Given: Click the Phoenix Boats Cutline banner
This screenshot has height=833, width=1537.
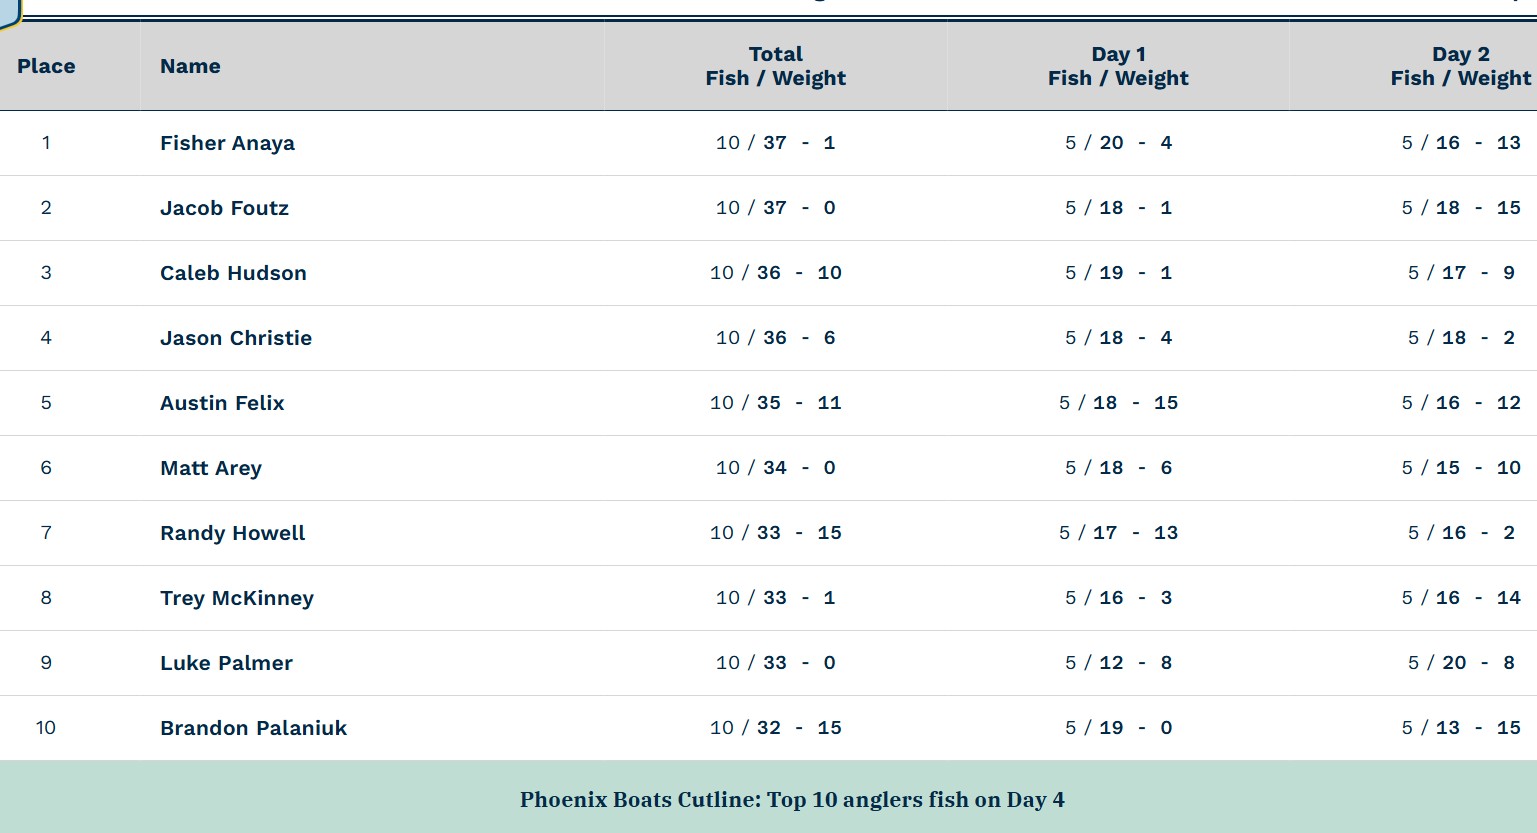Looking at the screenshot, I should pyautogui.click(x=791, y=799).
